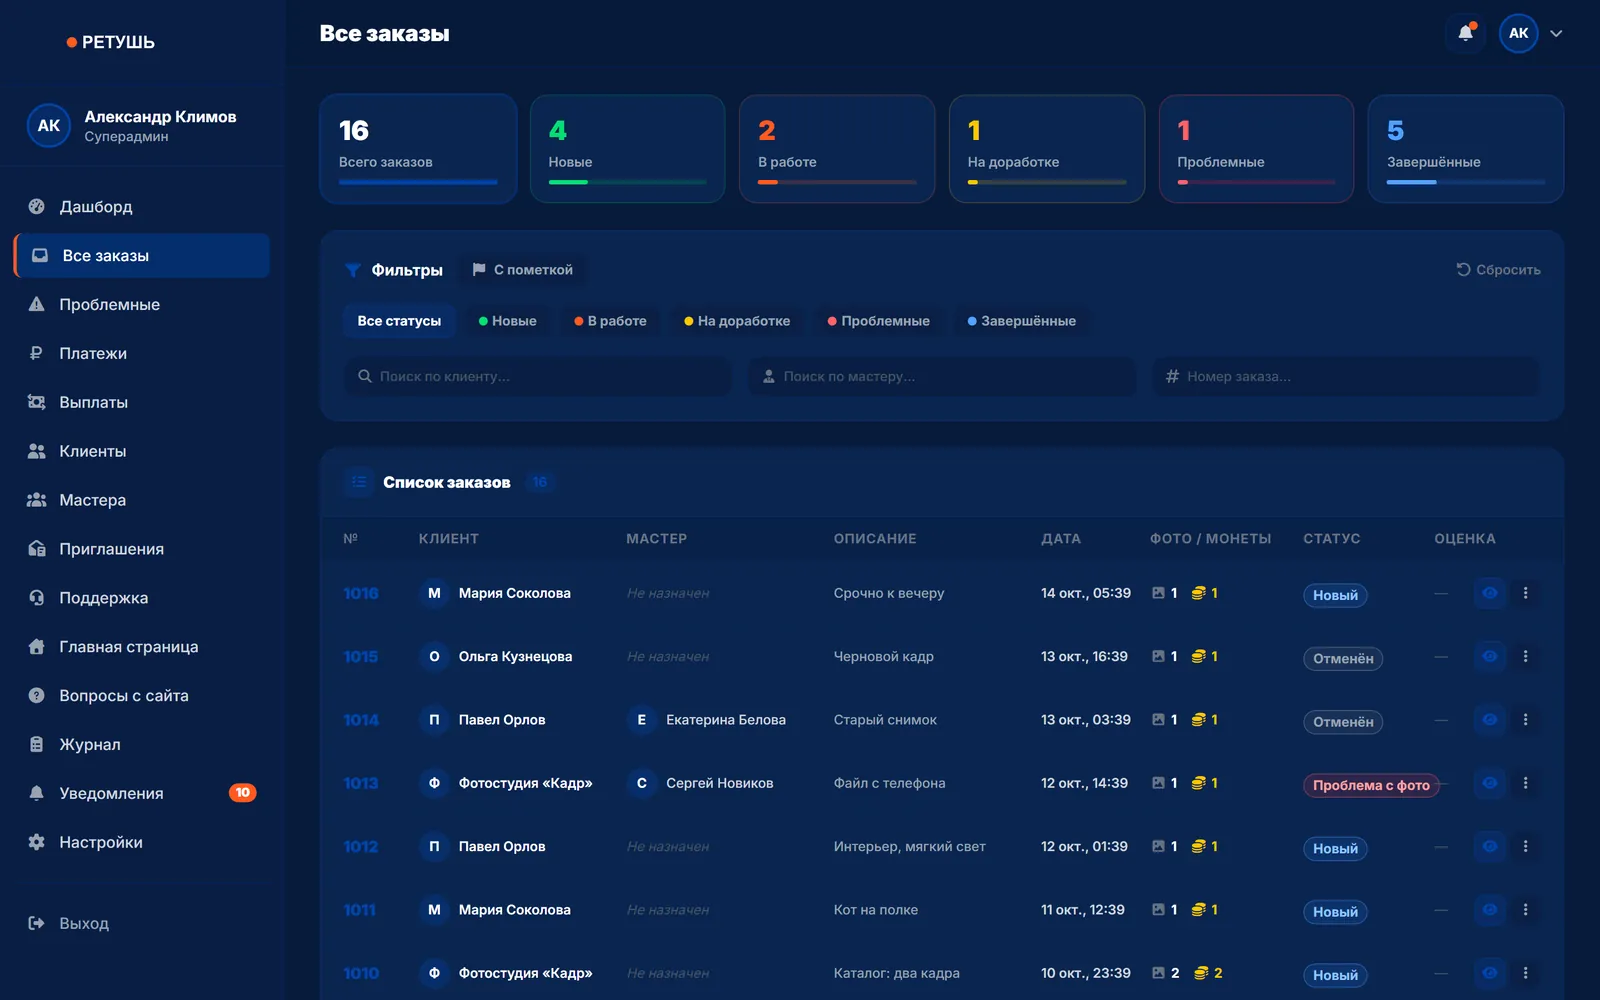Click the Все заказы inbox icon in sidebar
Viewport: 1600px width, 1000px height.
pyautogui.click(x=40, y=256)
